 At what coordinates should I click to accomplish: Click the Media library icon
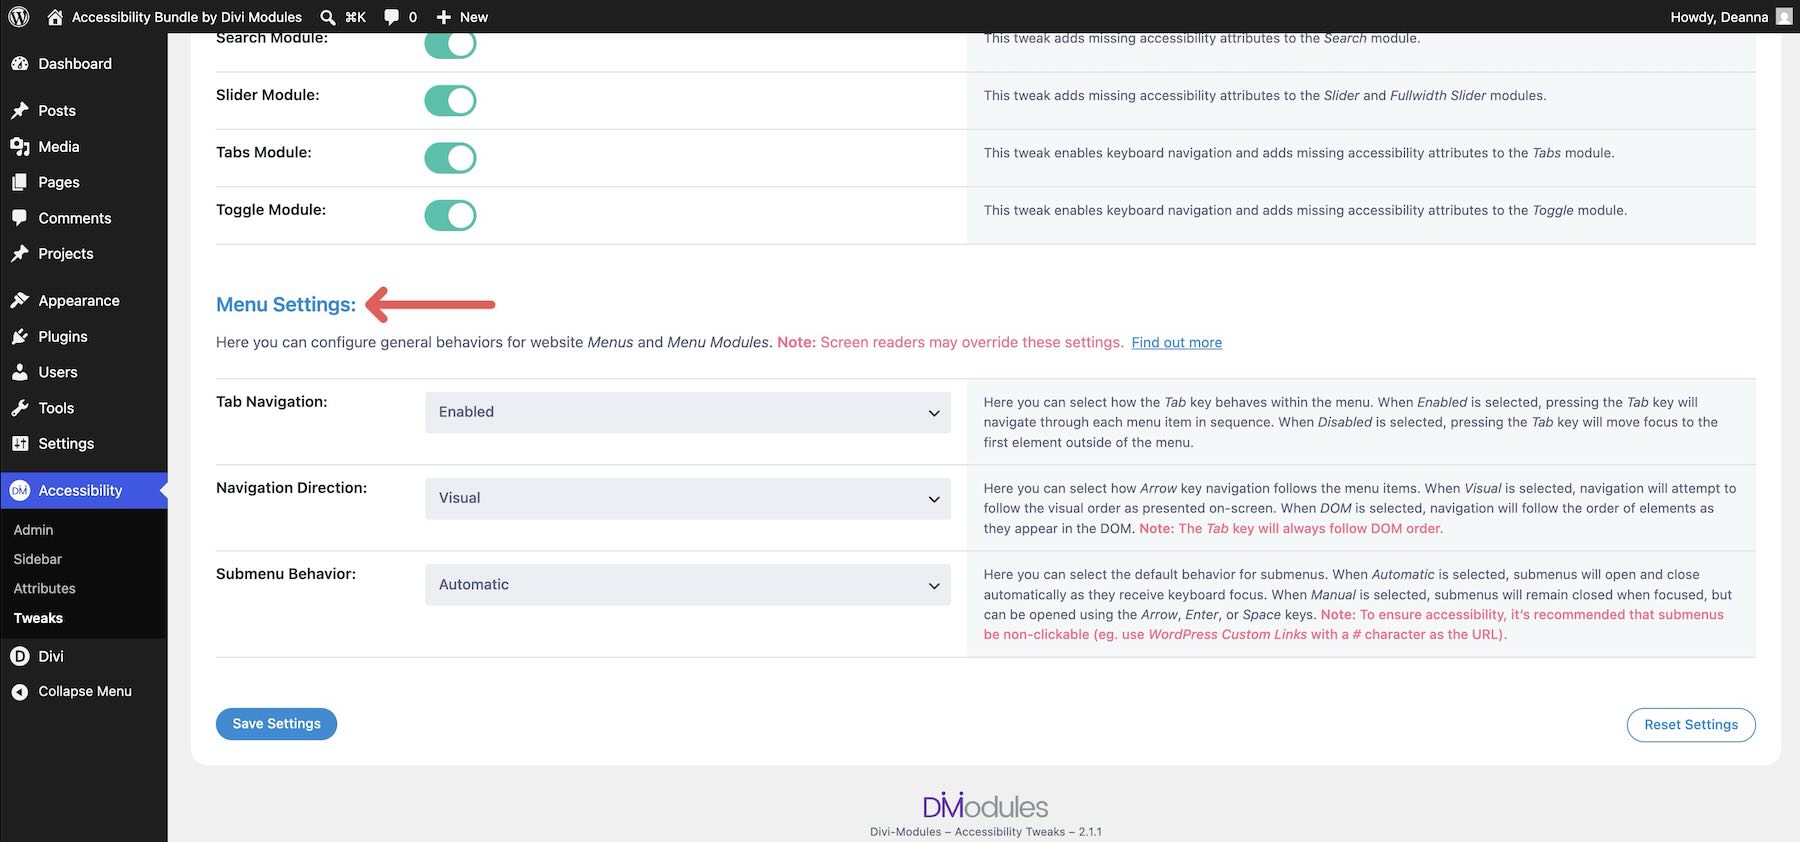(20, 147)
